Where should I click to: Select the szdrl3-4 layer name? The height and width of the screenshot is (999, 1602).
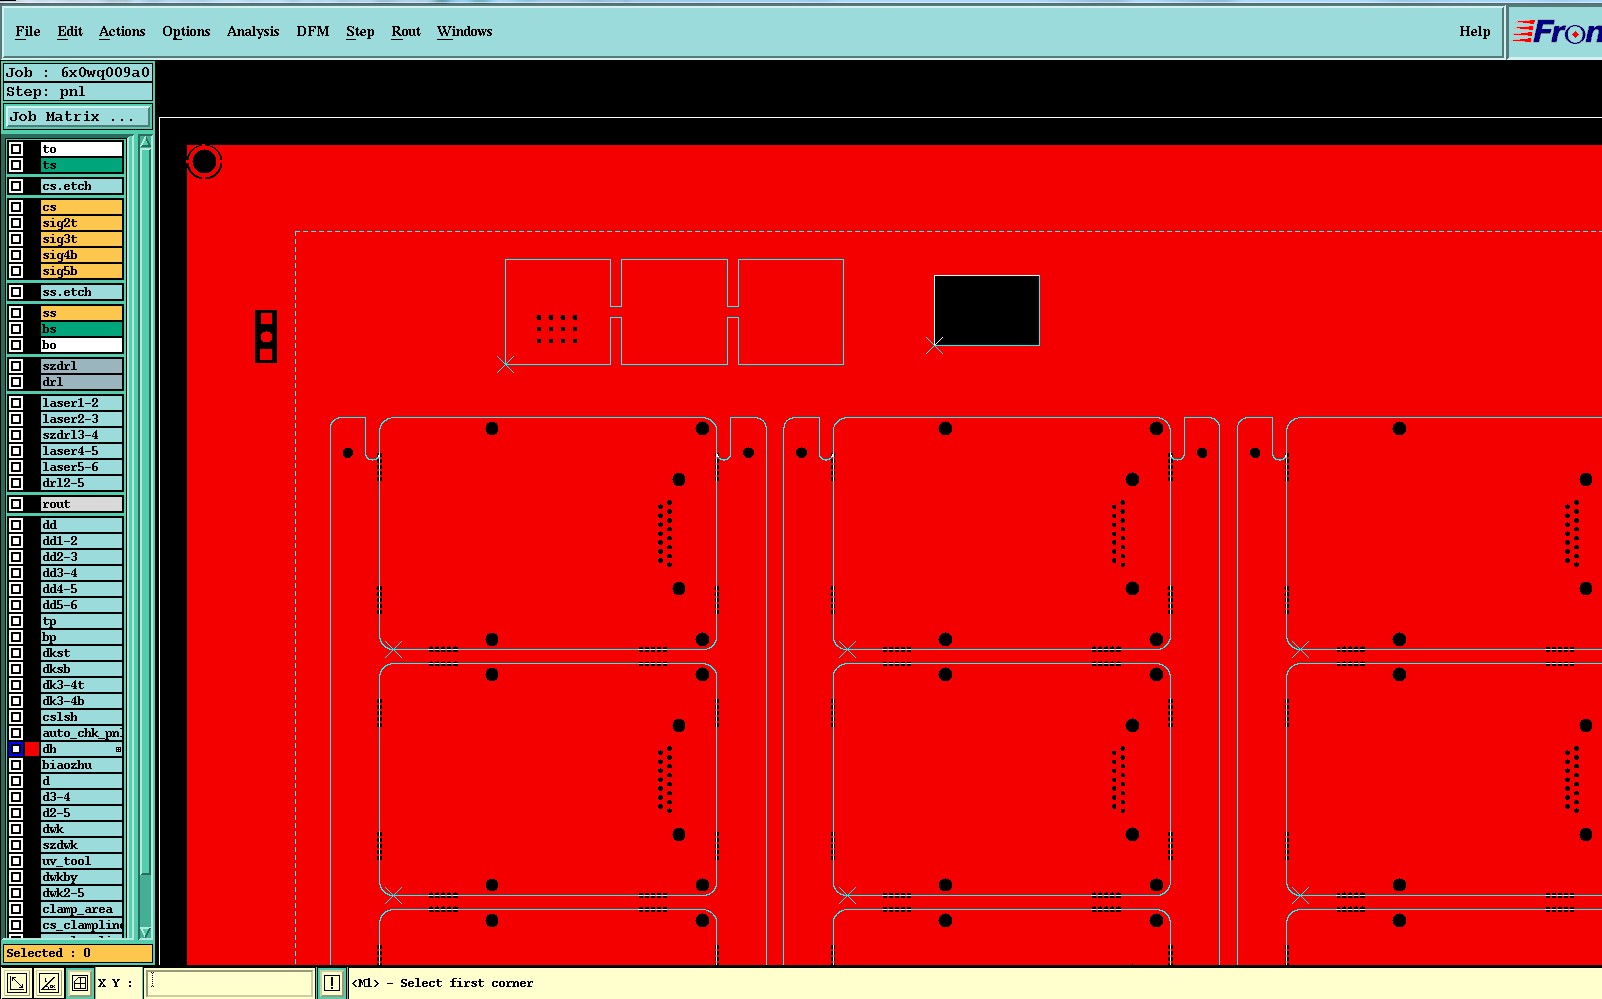pos(82,435)
